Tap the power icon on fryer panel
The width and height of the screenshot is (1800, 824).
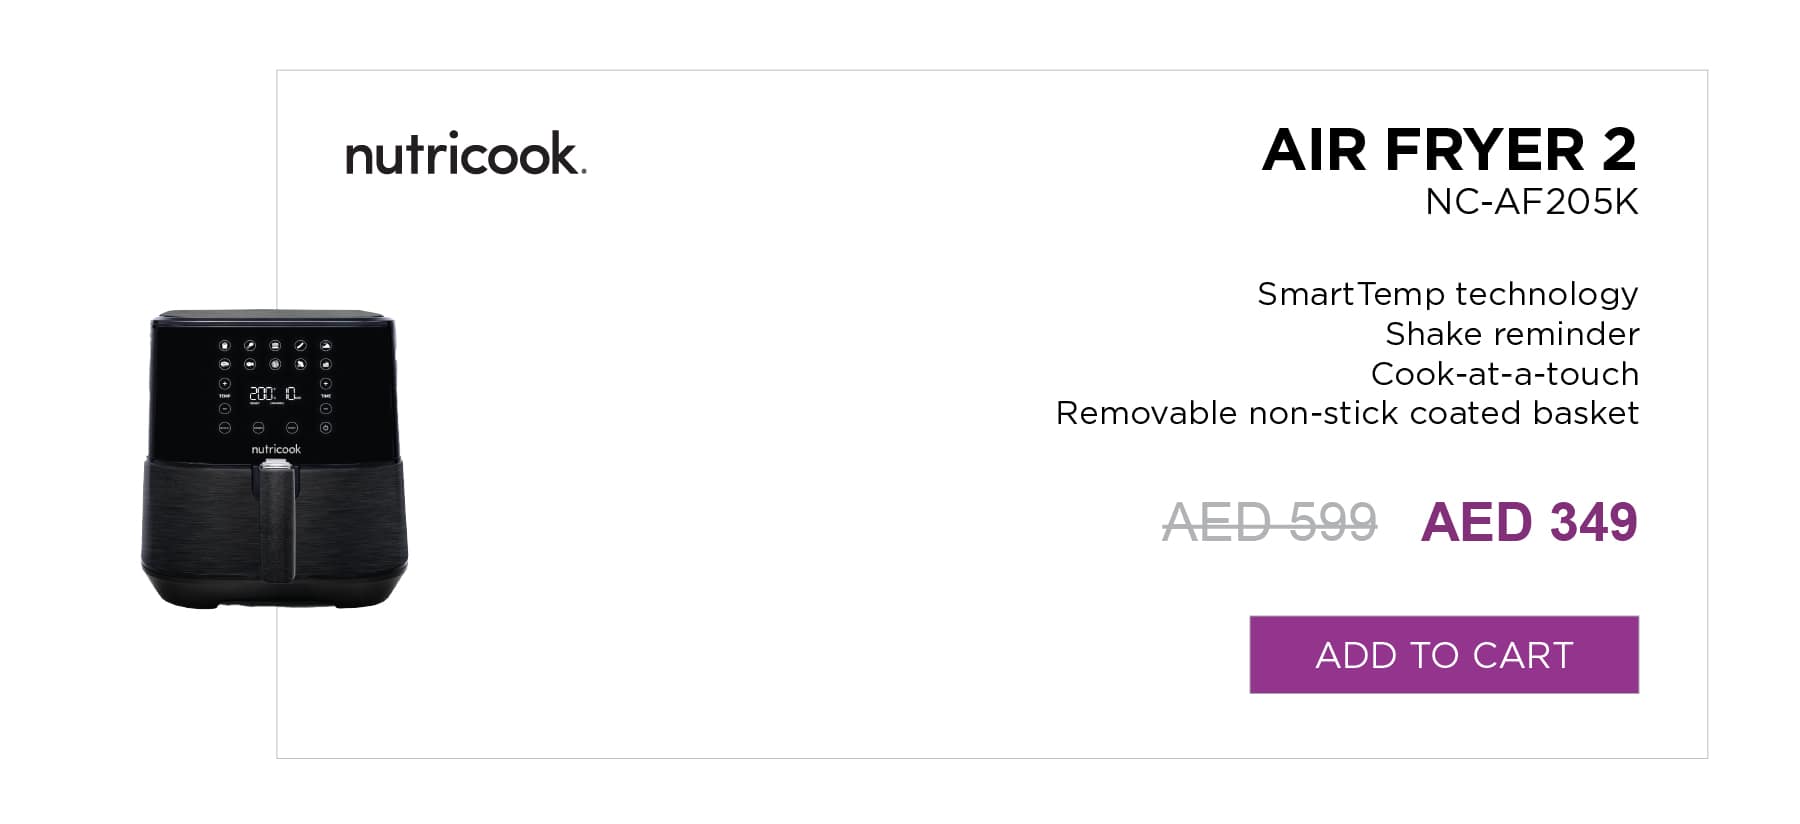[326, 428]
